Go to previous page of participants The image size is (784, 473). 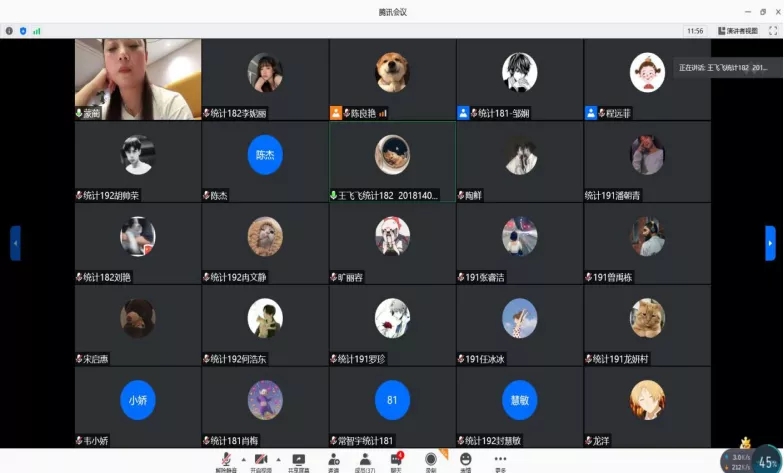15,243
